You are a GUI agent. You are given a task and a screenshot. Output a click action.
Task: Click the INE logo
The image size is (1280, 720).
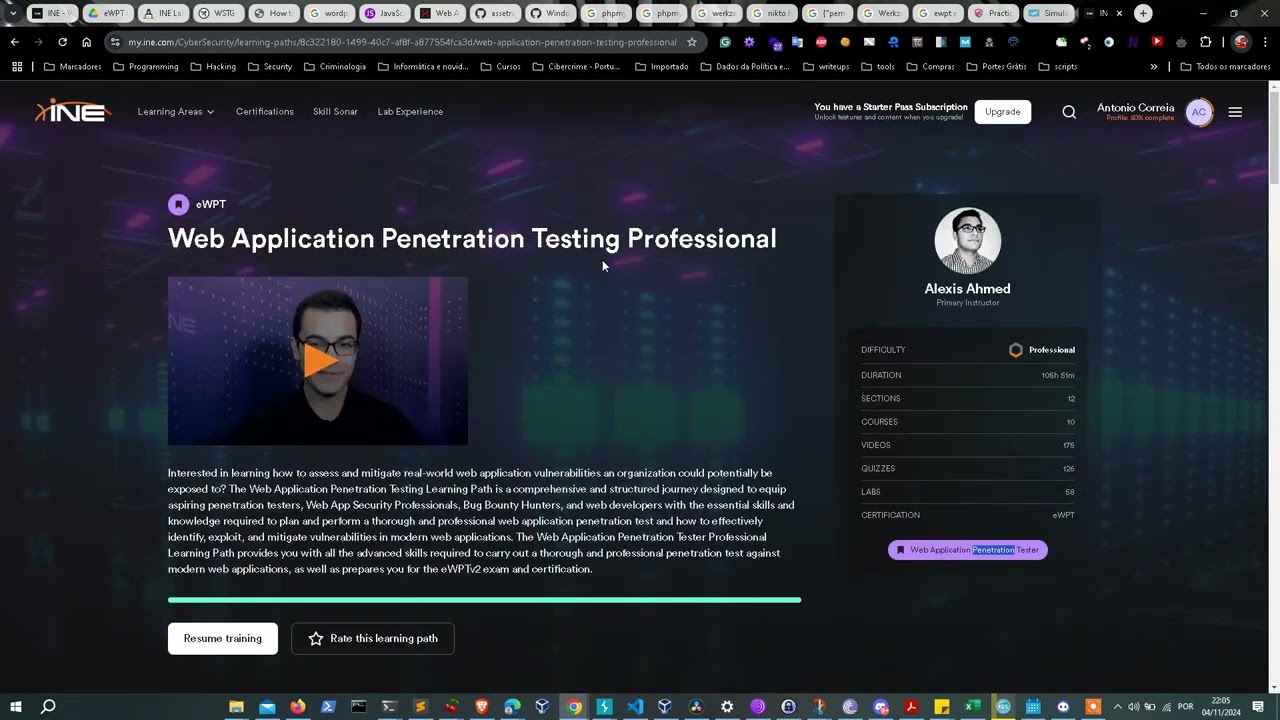72,111
